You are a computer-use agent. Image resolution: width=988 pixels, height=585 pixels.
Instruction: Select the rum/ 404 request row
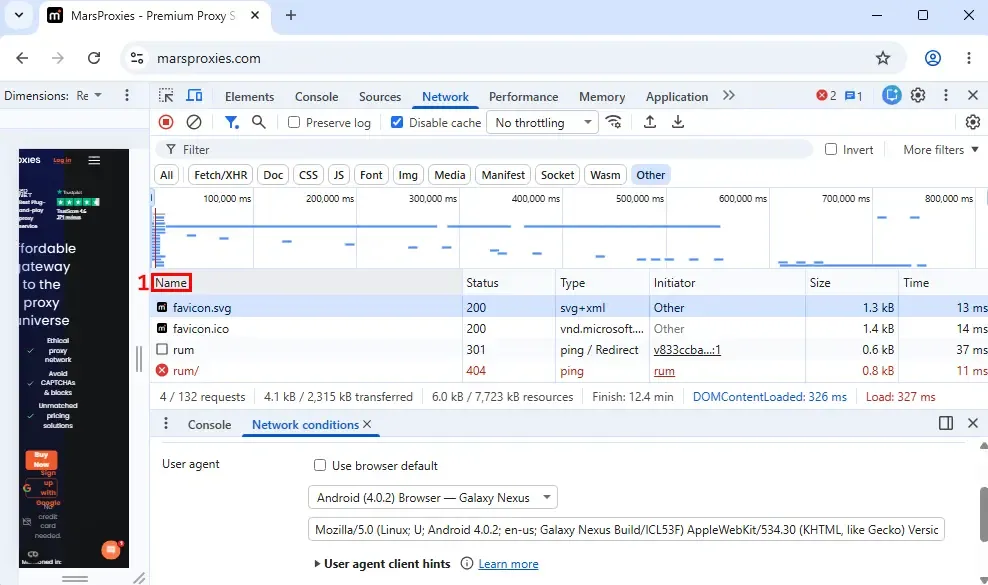coord(569,370)
